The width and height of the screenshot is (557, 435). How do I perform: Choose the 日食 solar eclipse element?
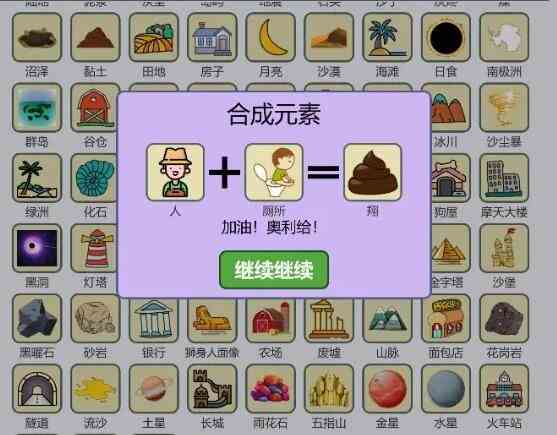[x=446, y=37]
